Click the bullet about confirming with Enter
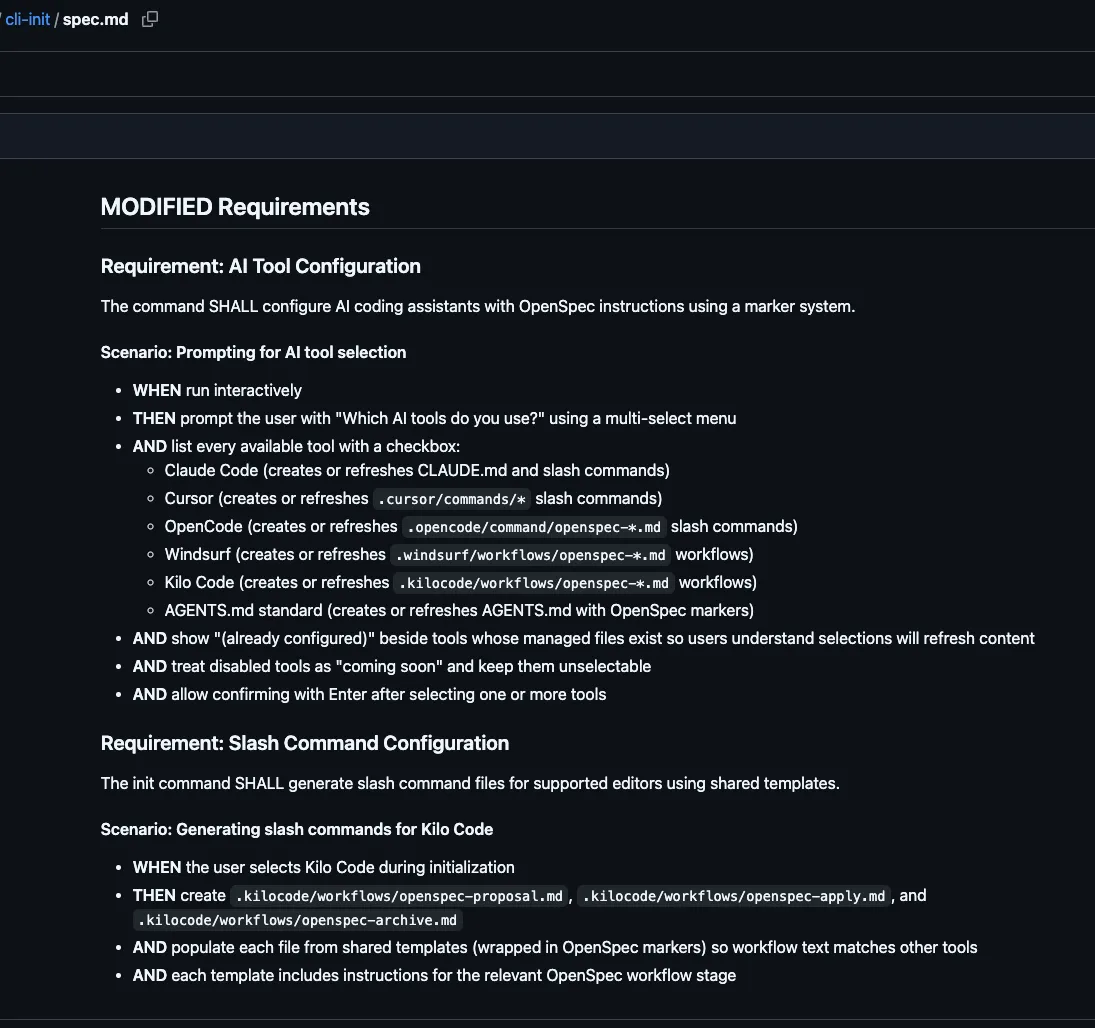1095x1028 pixels. [369, 694]
